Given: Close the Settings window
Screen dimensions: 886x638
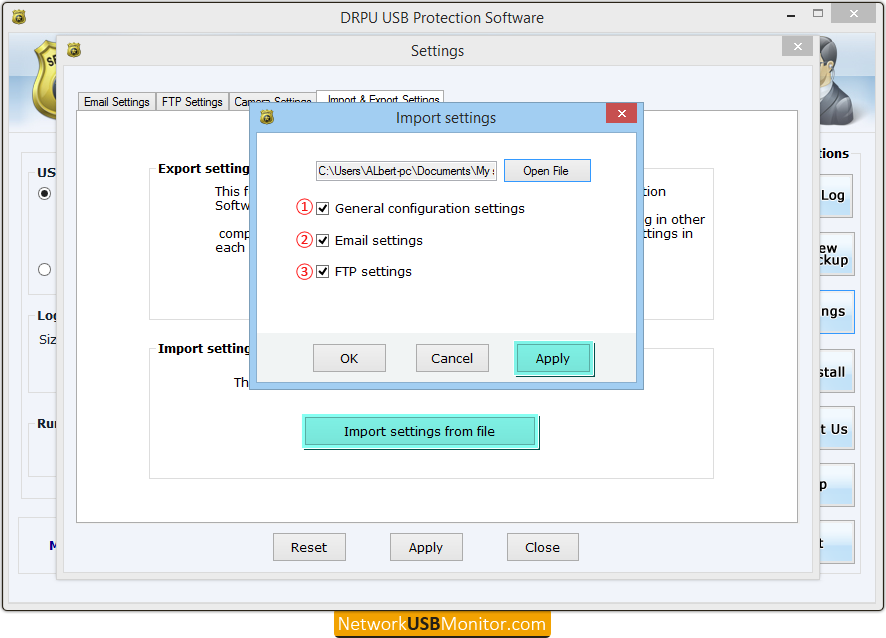Looking at the screenshot, I should tap(797, 46).
